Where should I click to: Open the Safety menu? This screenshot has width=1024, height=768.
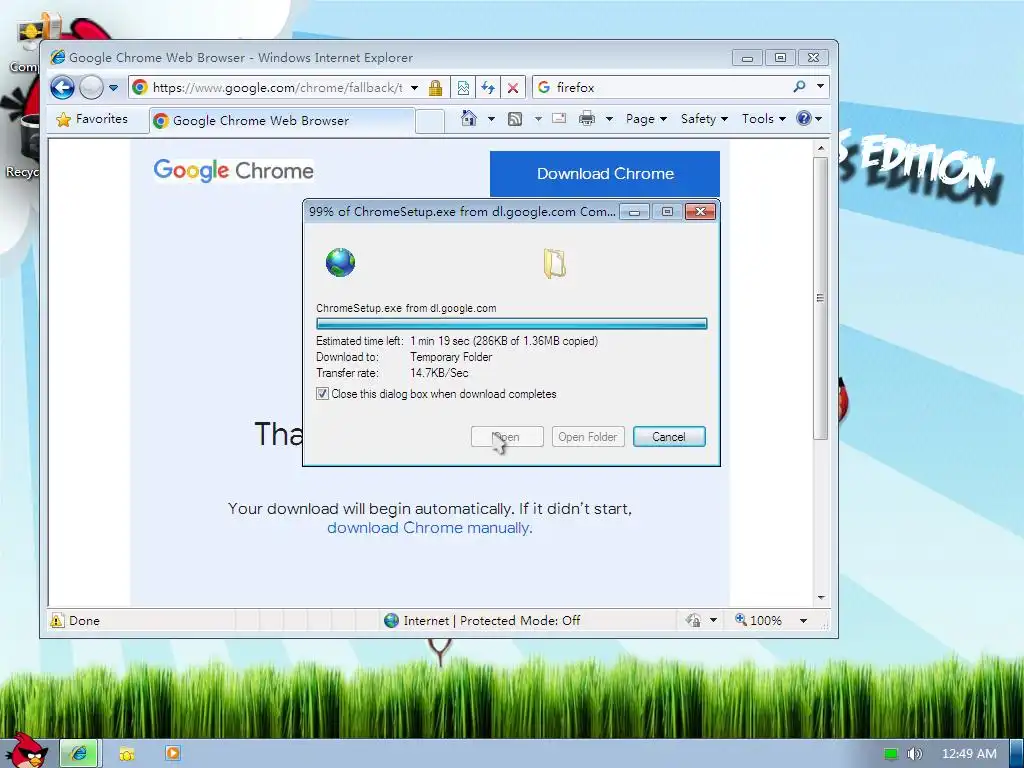(704, 119)
